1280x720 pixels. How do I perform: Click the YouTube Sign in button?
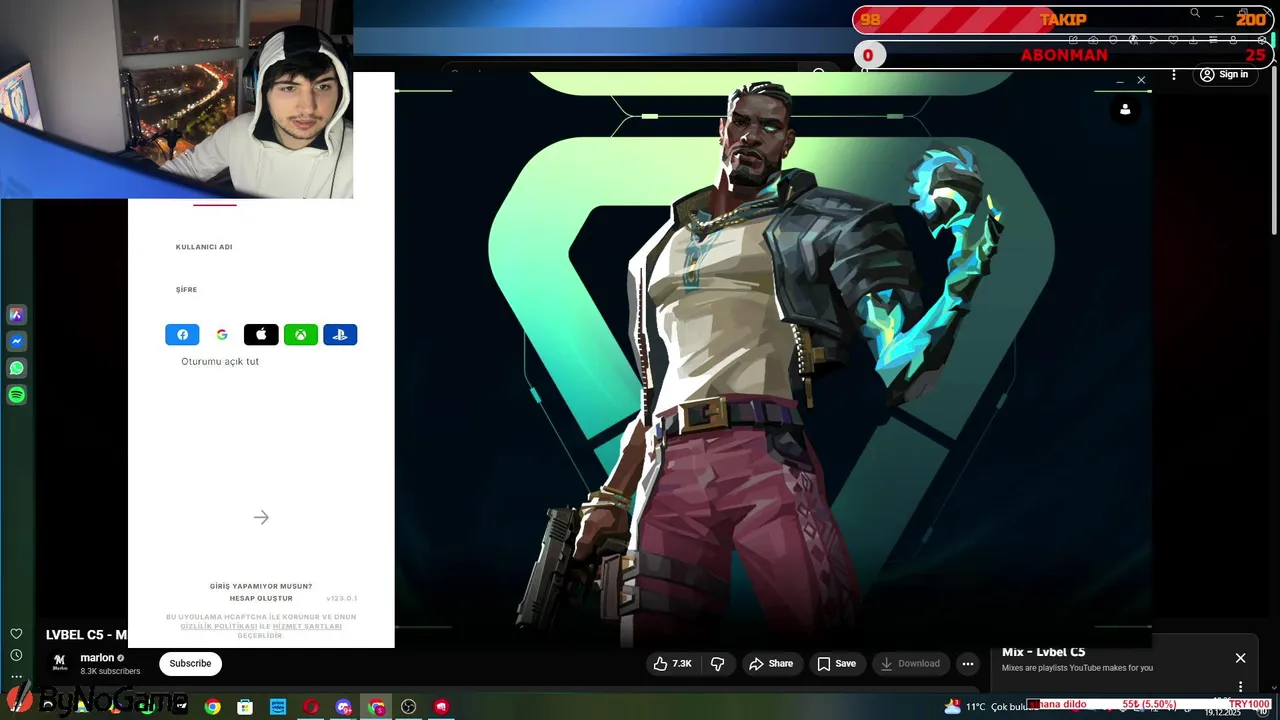click(1224, 75)
